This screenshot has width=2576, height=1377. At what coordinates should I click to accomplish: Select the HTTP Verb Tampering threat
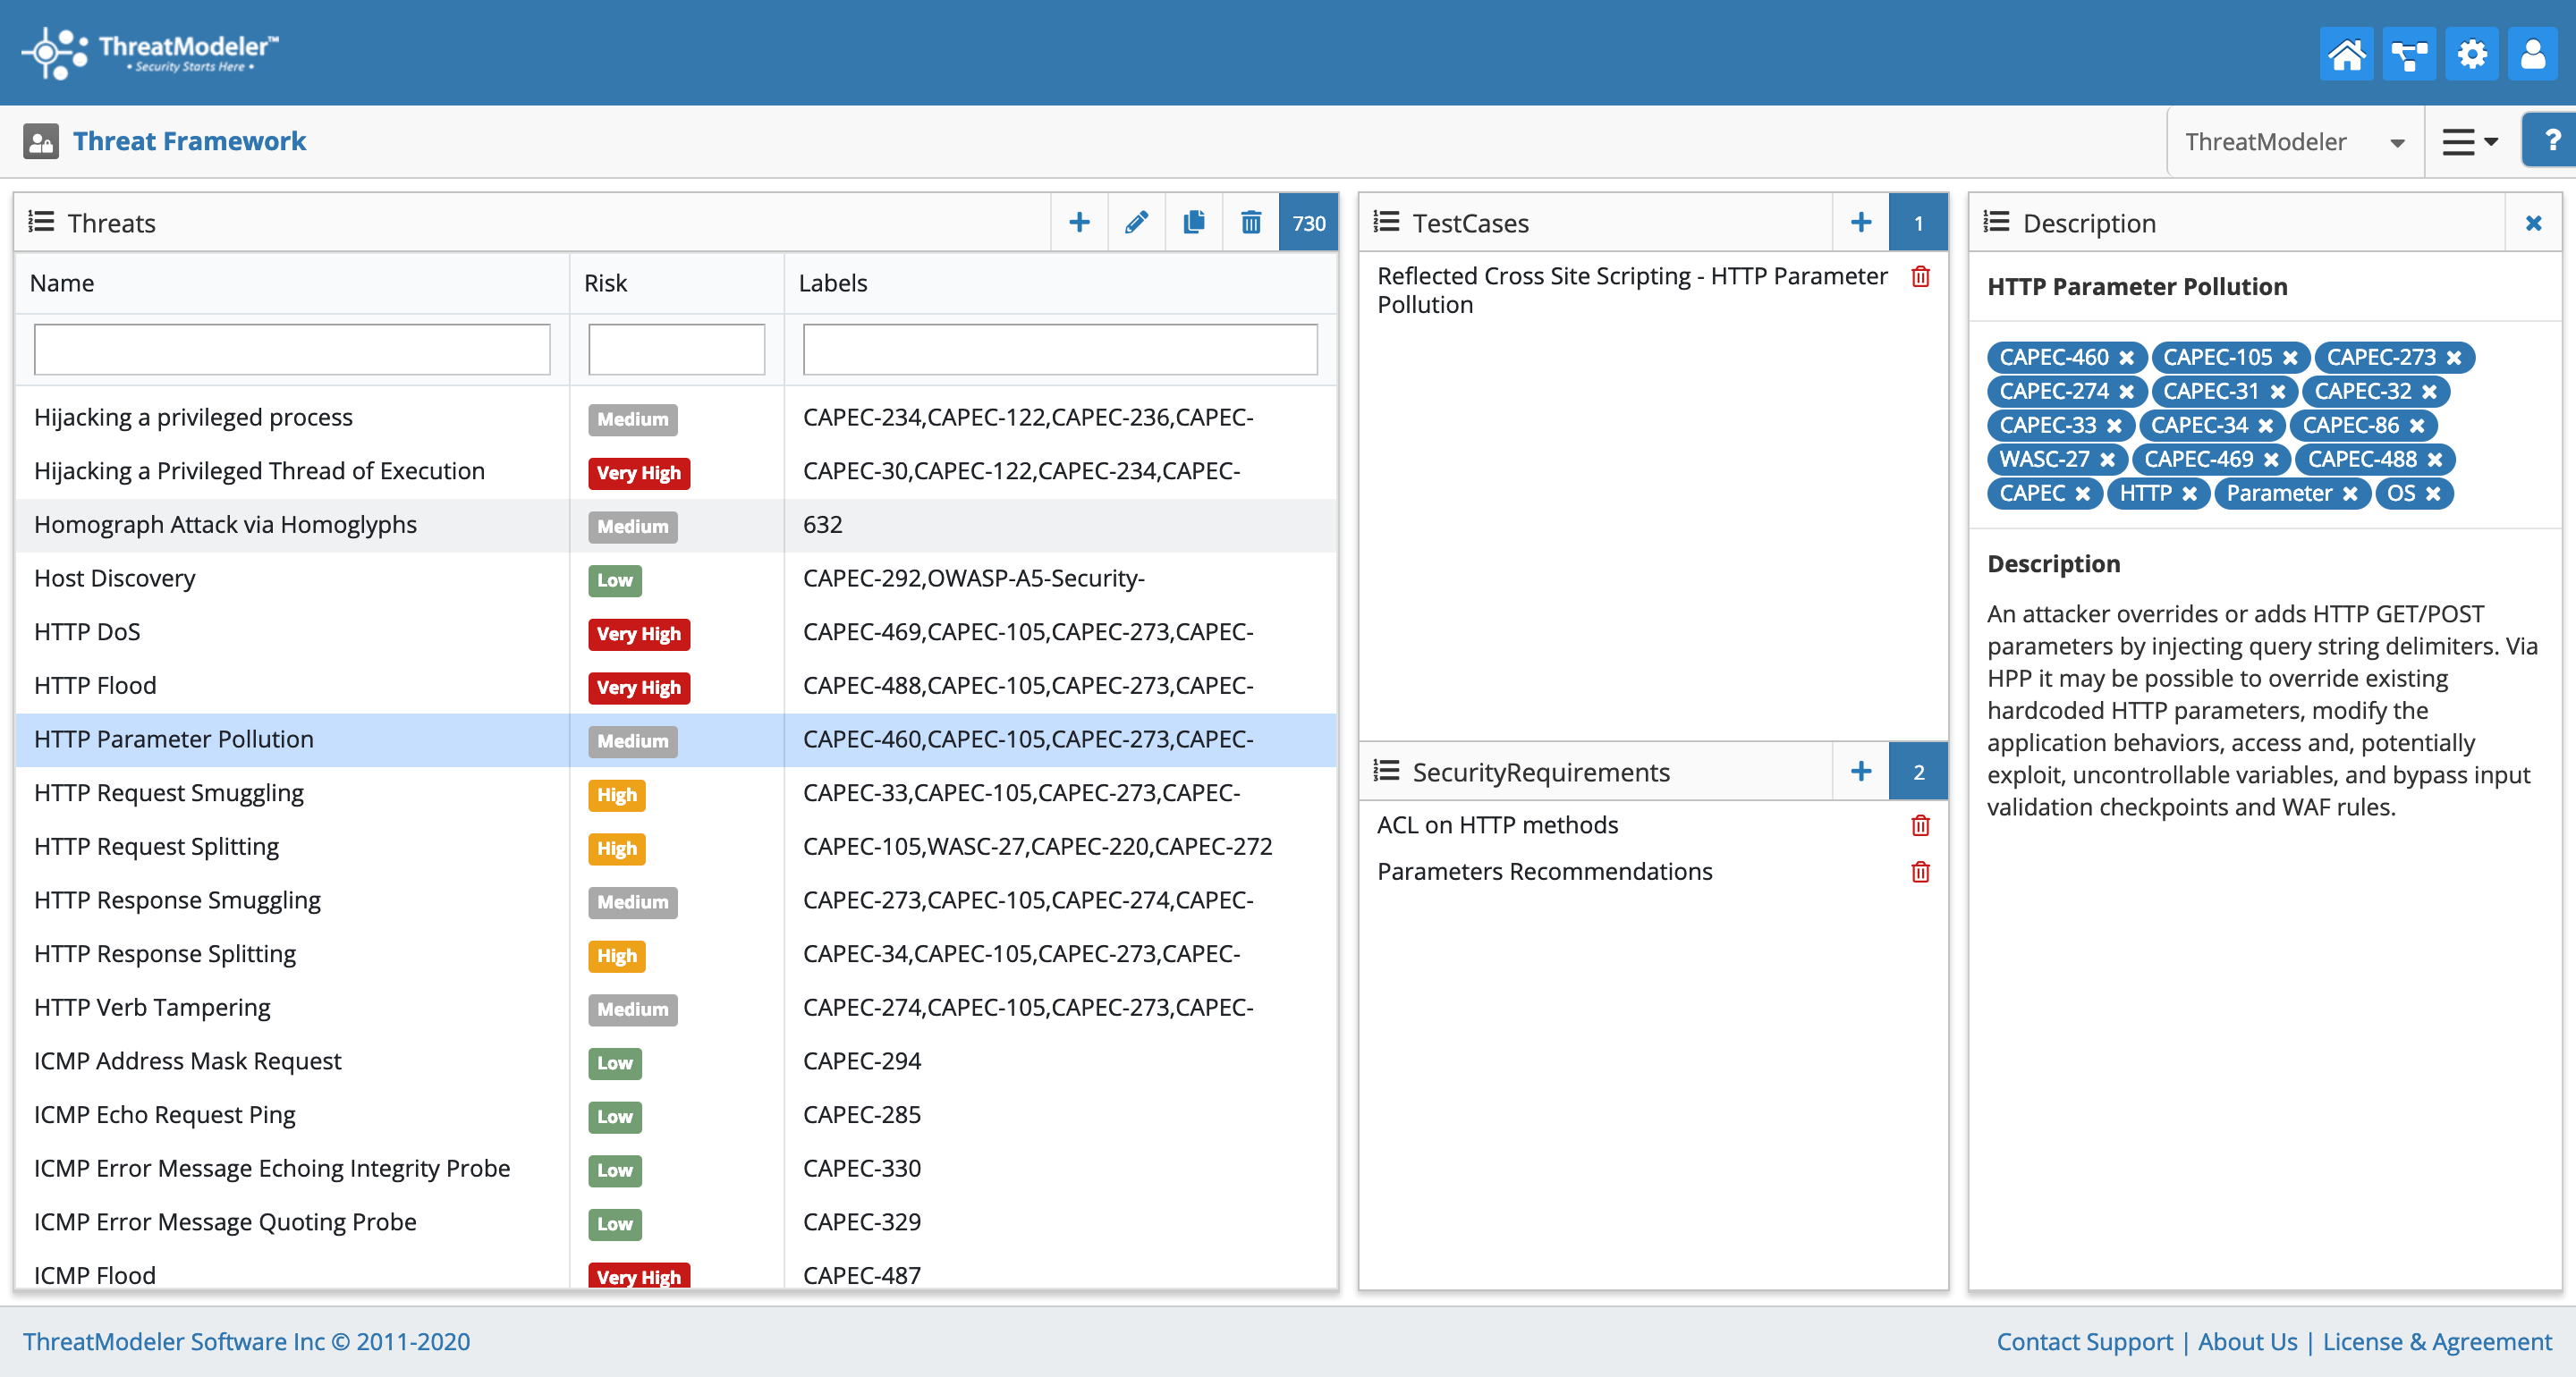[x=676, y=1008]
